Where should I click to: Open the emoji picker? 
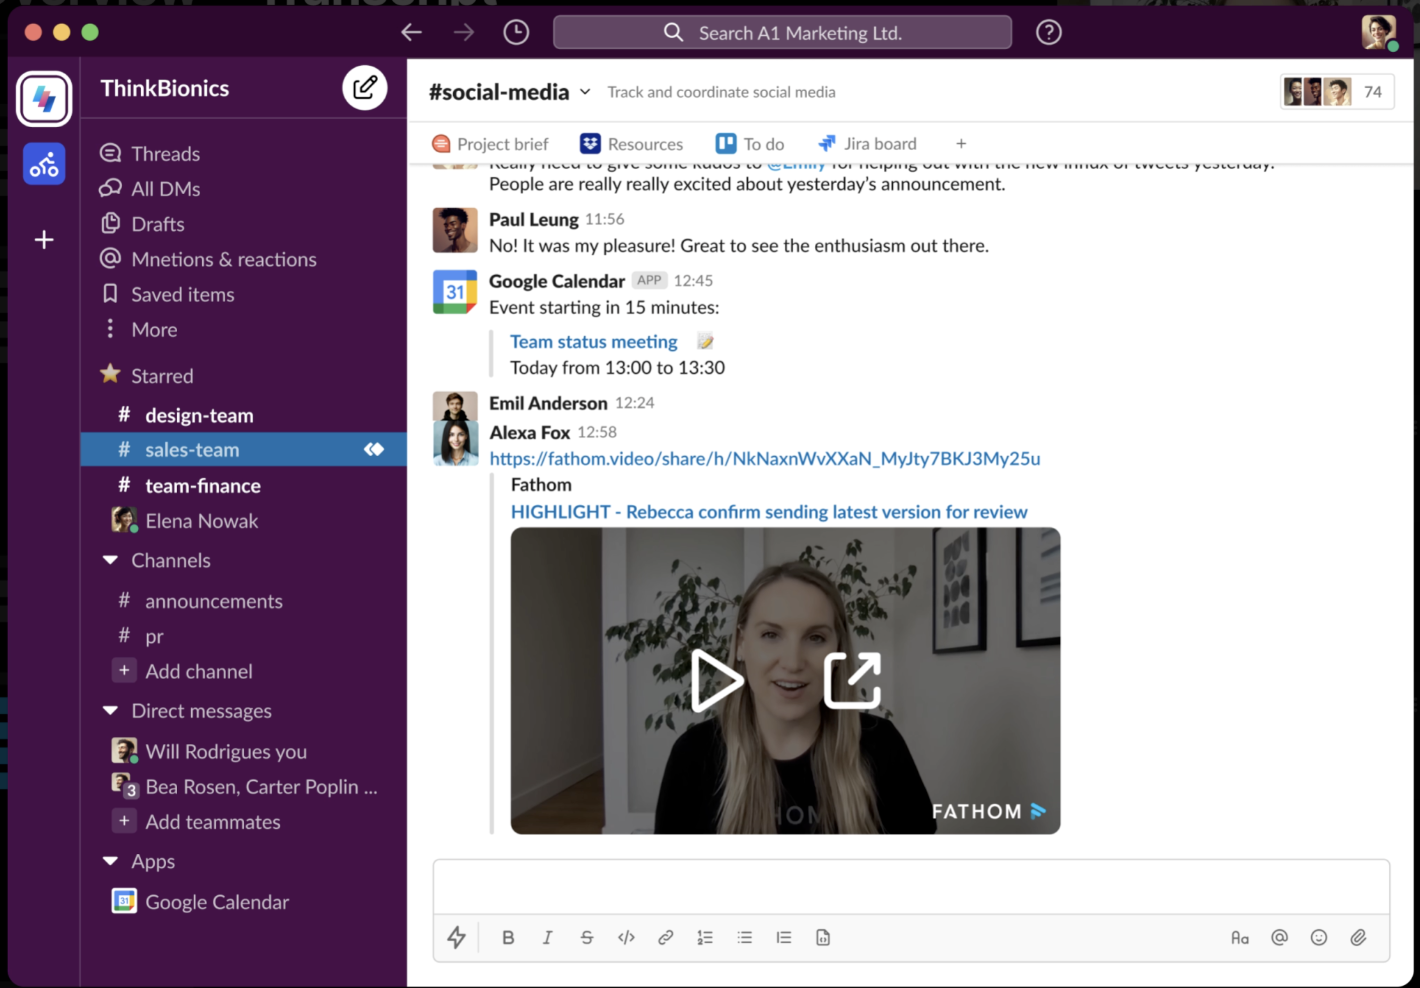(x=1319, y=937)
